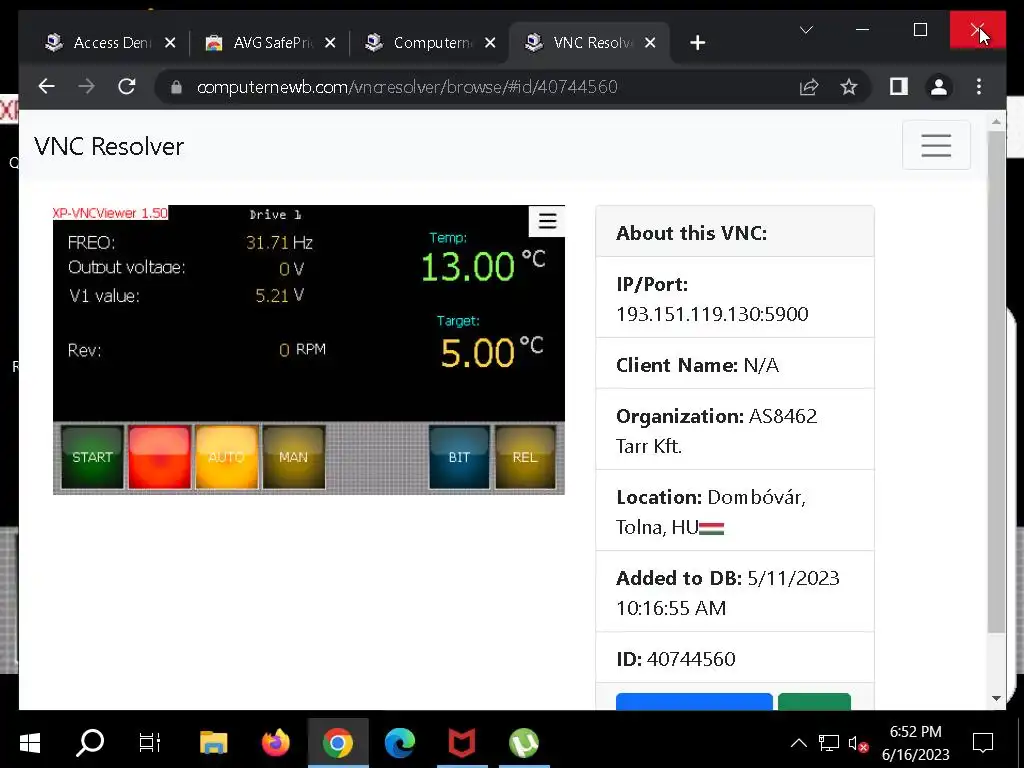The height and width of the screenshot is (768, 1024).
Task: Select the MAN mode button
Action: (293, 457)
